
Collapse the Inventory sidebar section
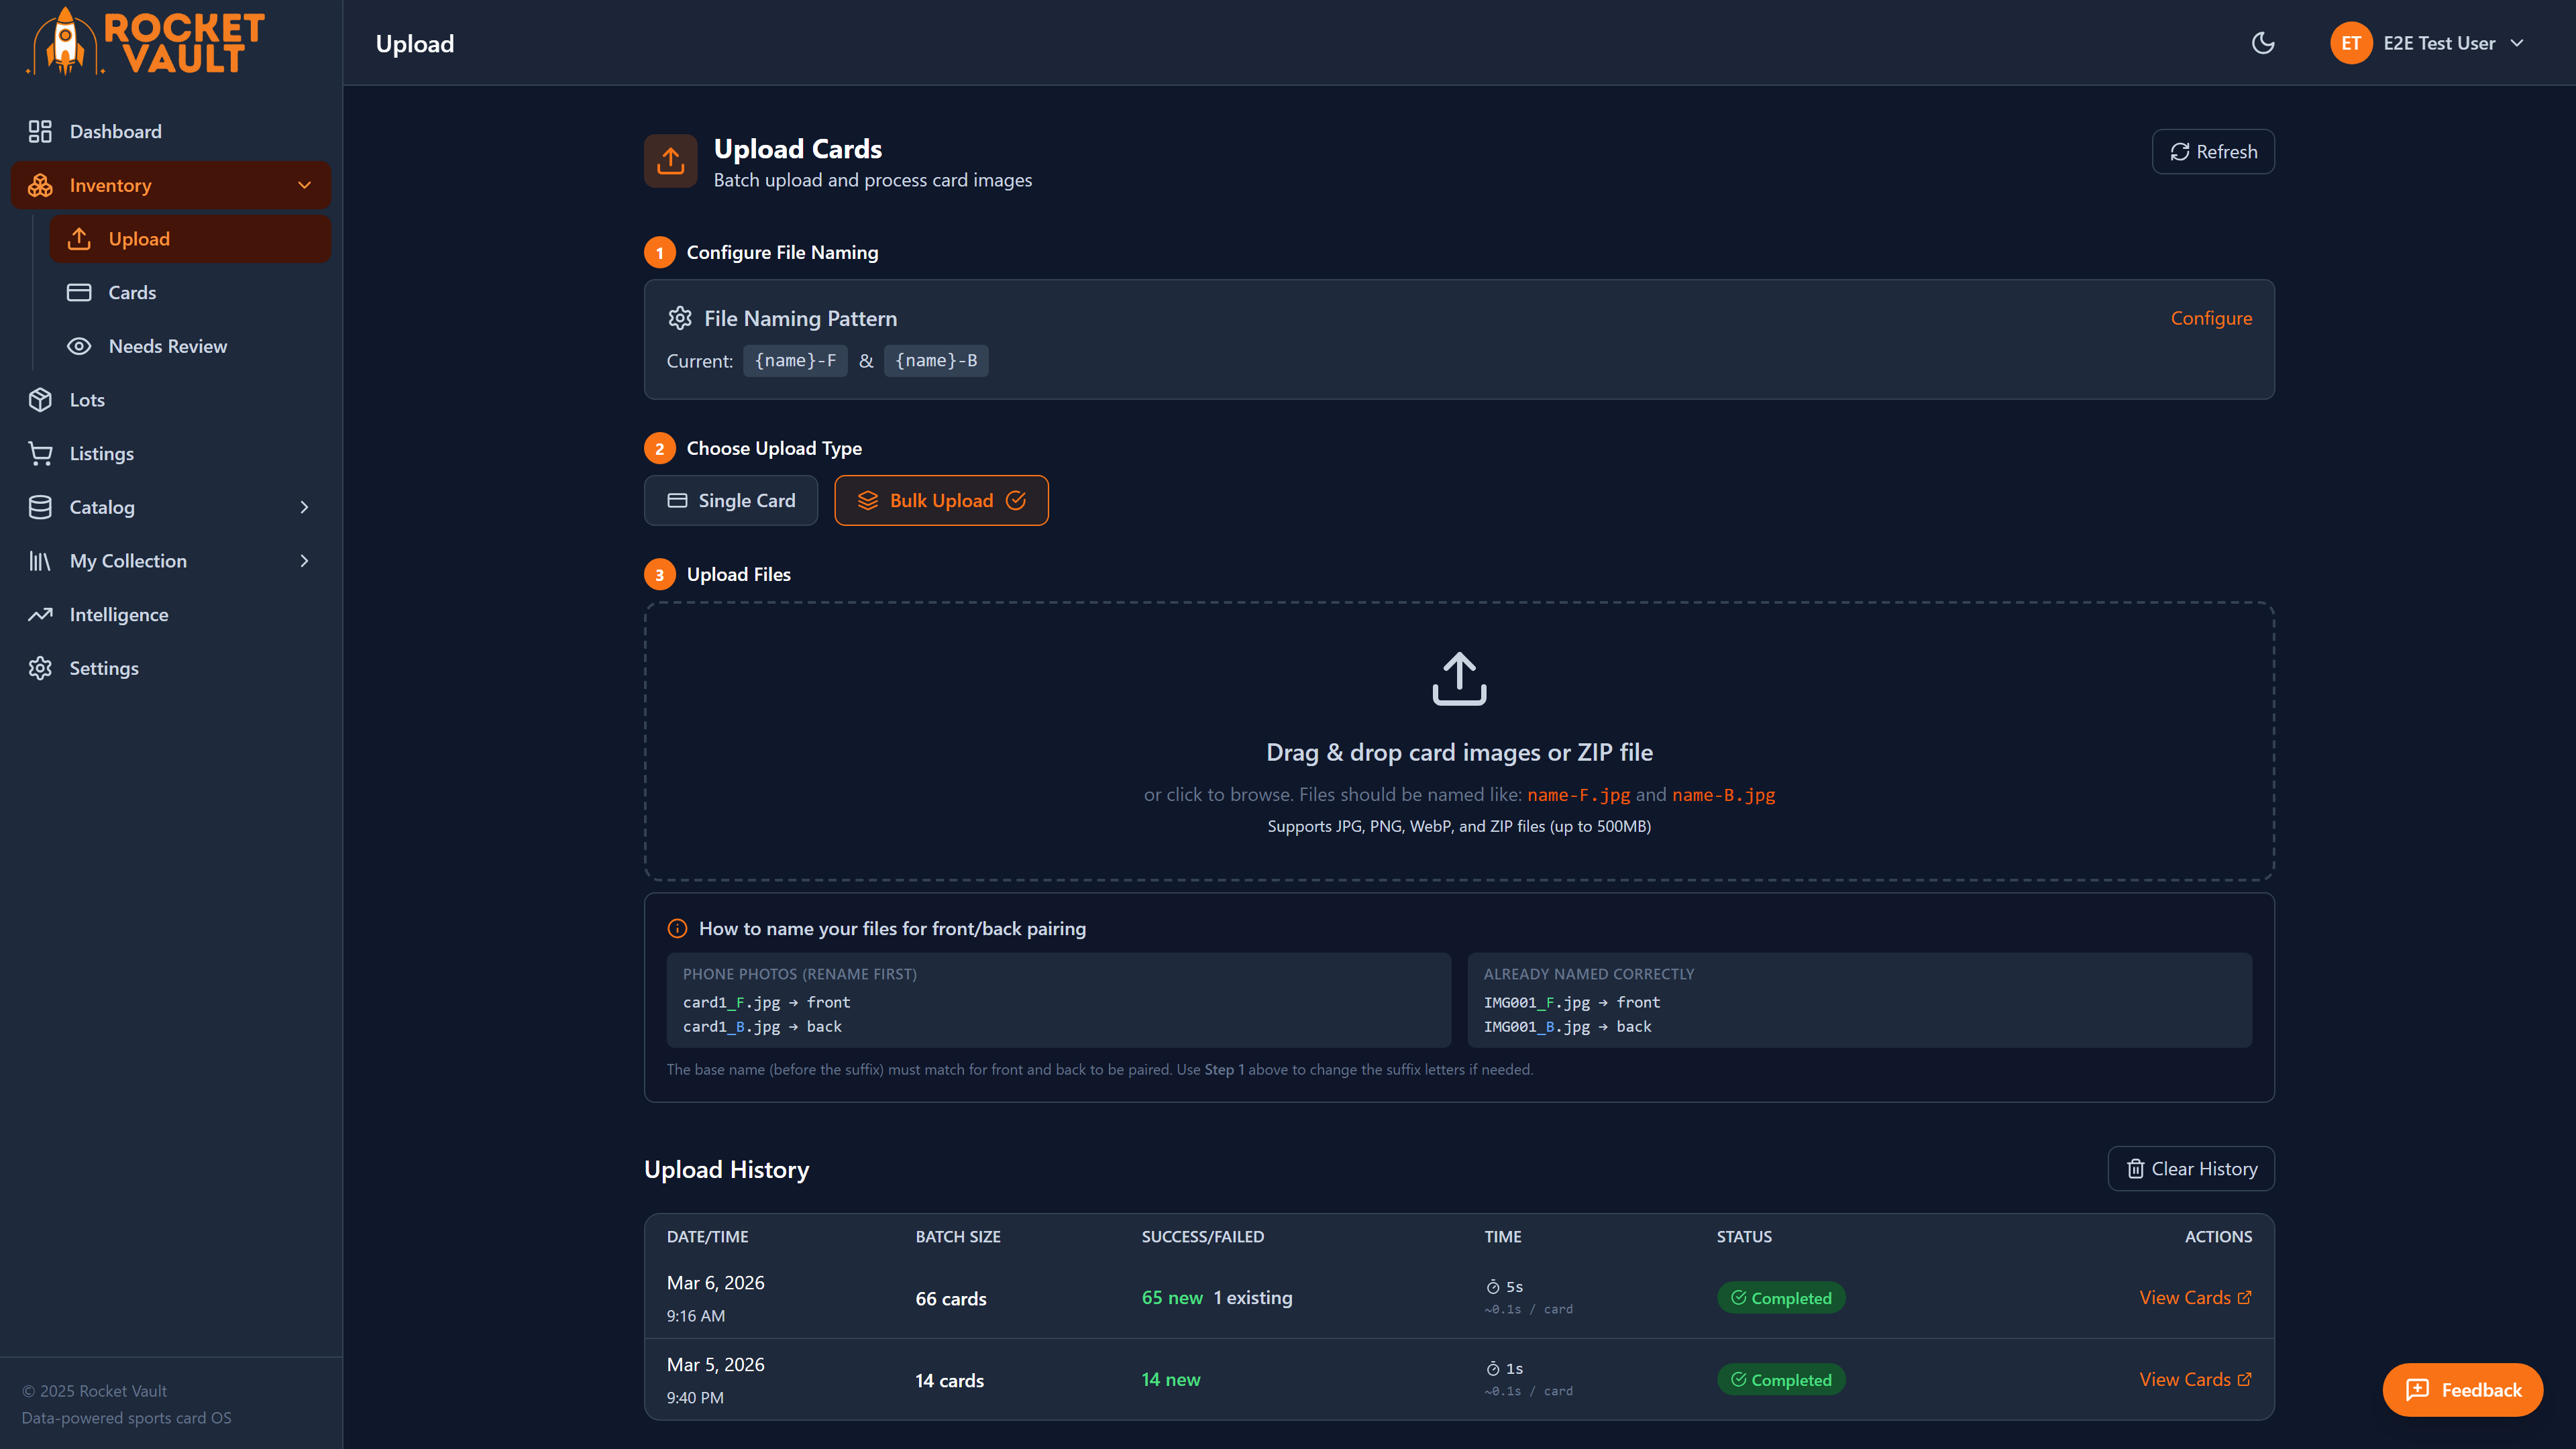(304, 185)
